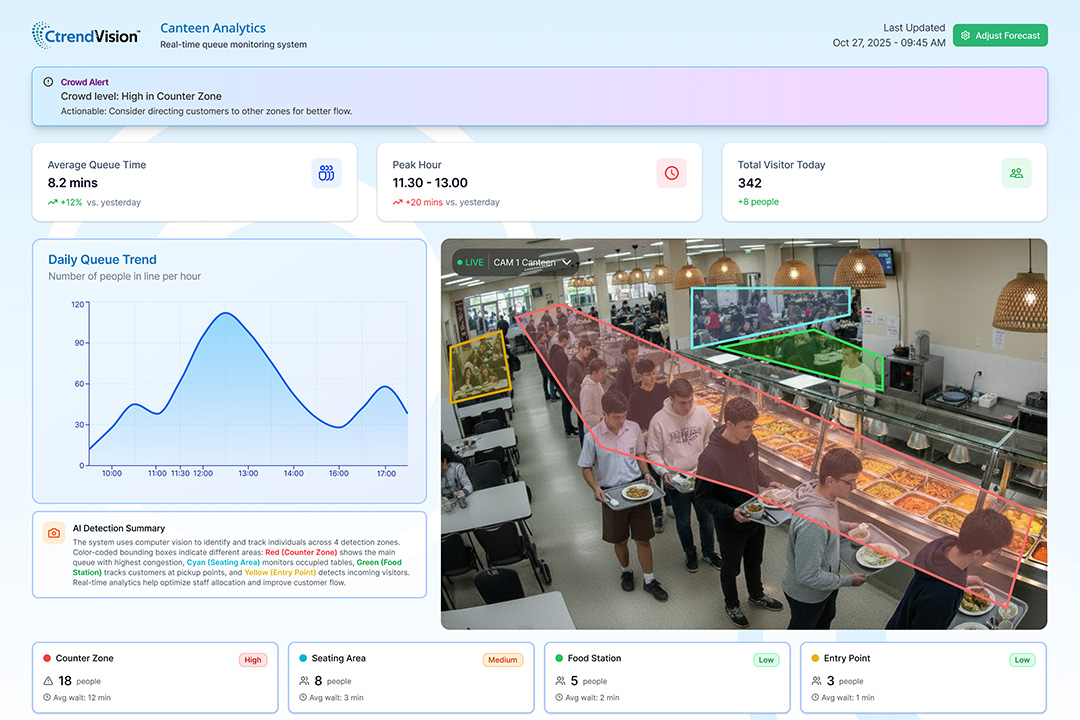1080x720 pixels.
Task: Click the people icon in Seating Area card
Action: (303, 681)
